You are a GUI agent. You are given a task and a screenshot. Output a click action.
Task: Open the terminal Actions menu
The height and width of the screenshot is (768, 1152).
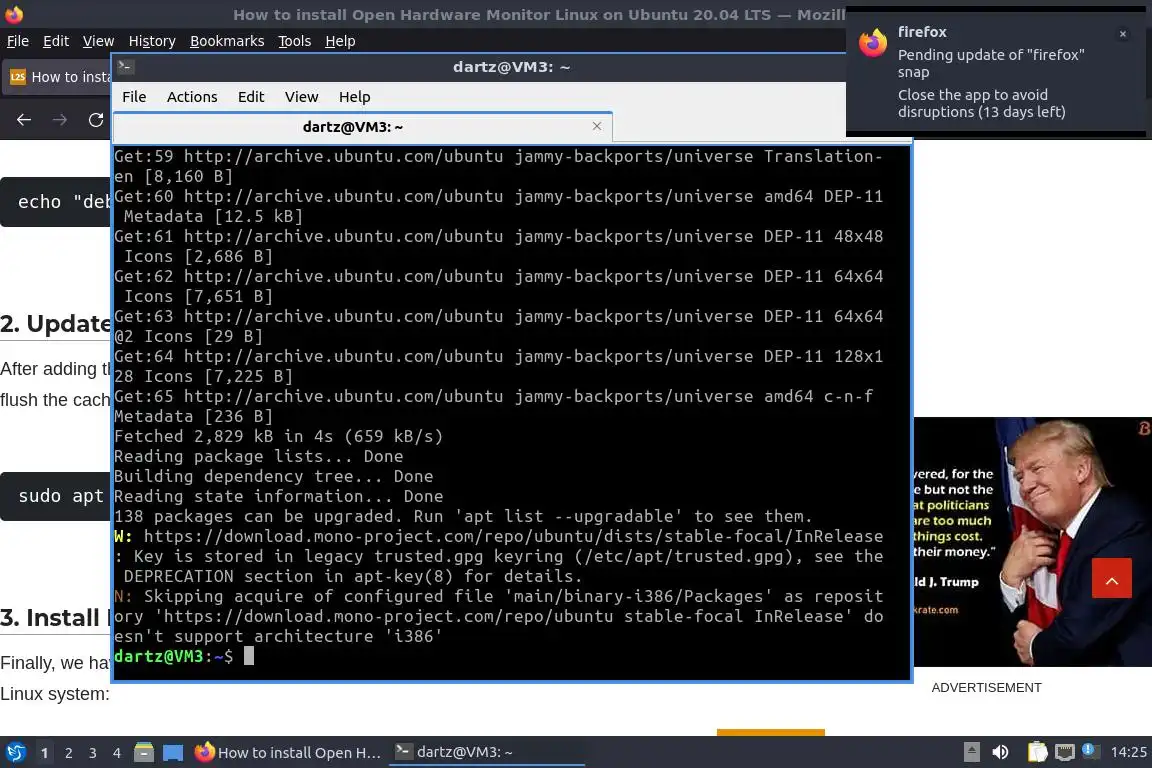click(x=192, y=97)
